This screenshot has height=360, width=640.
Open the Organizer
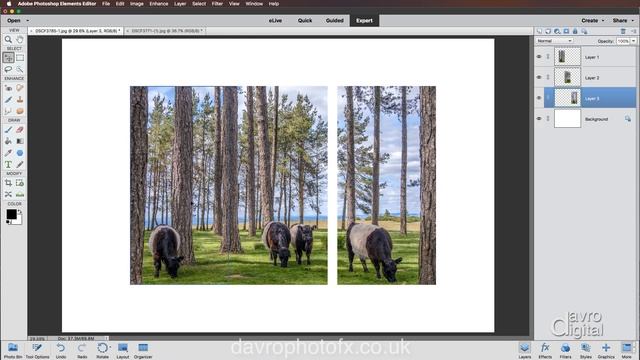coord(143,351)
